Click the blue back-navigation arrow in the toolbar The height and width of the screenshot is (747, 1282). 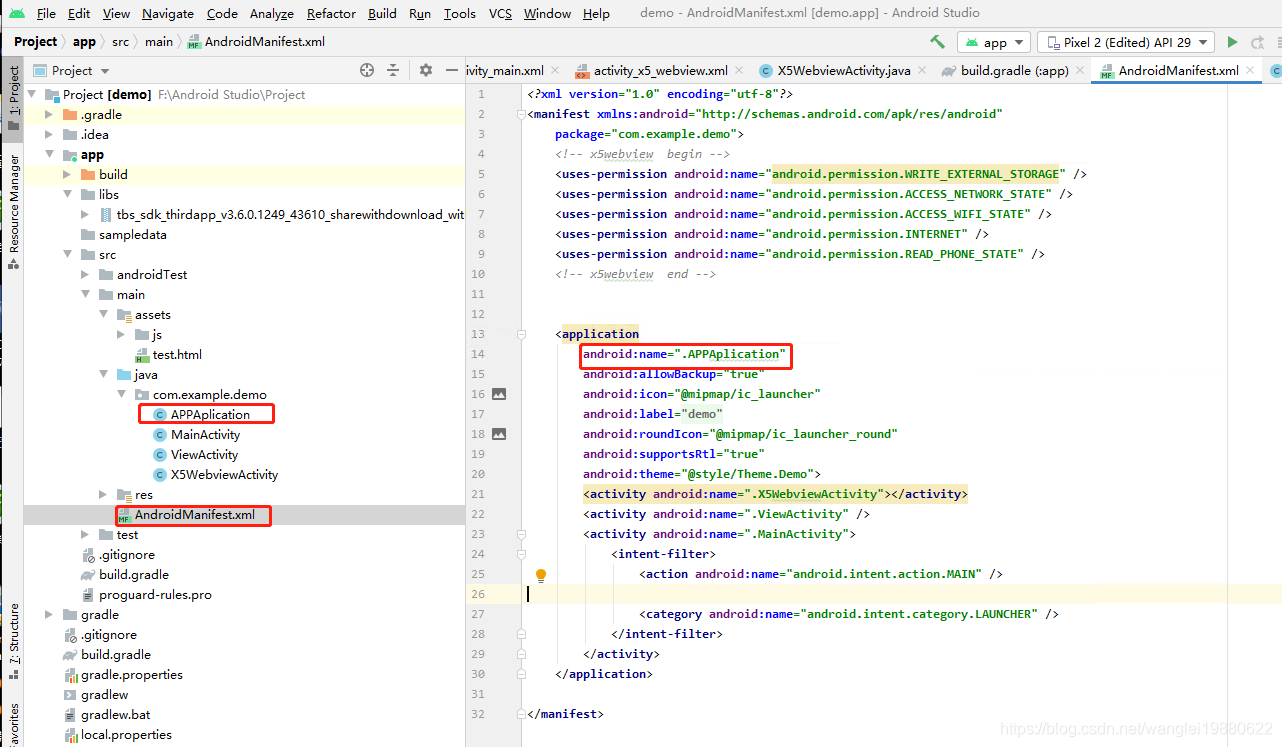pos(937,42)
